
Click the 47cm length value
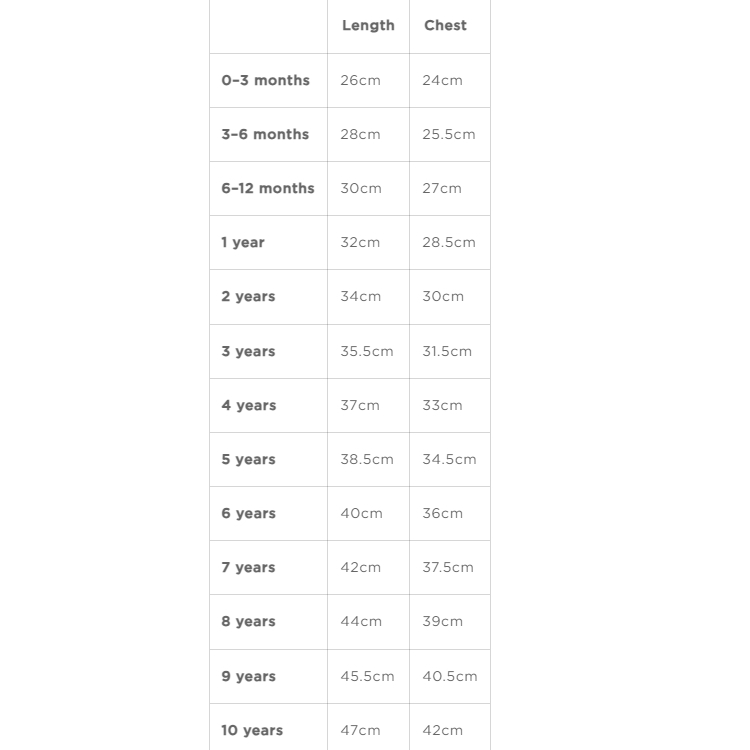click(360, 730)
